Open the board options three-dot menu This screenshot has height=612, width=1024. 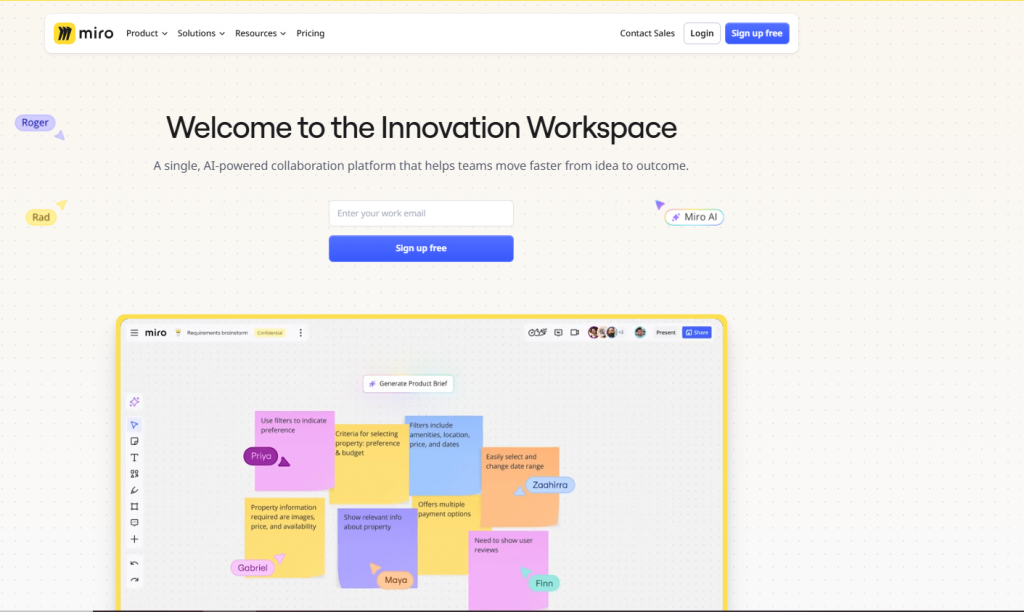click(x=301, y=332)
